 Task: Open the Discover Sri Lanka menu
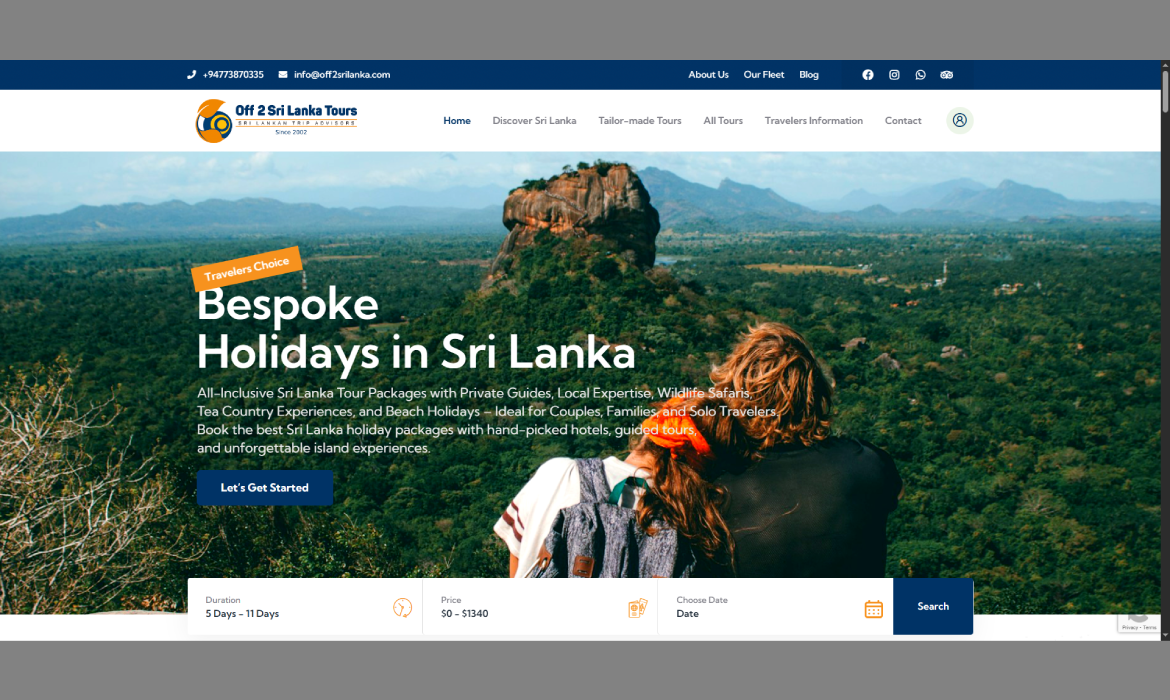point(534,120)
